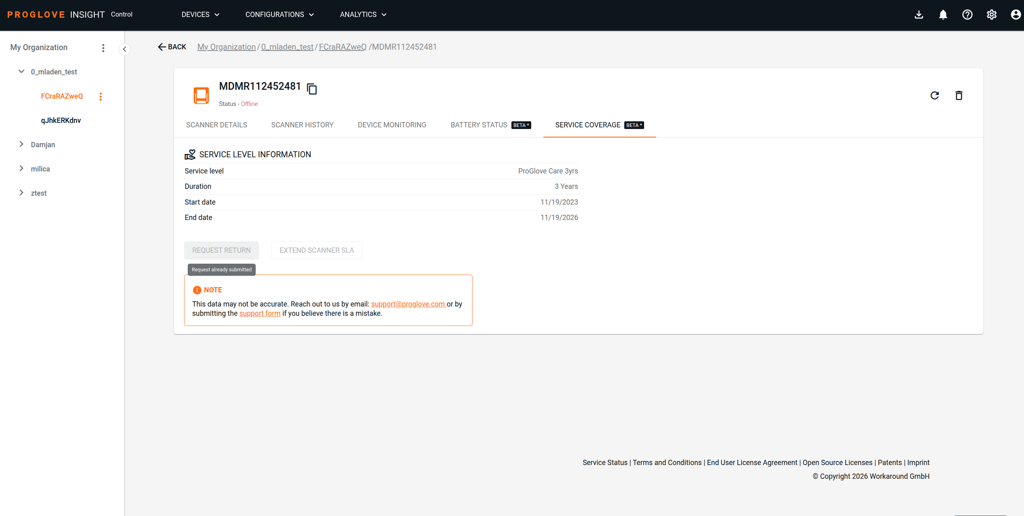Click the download icon in top bar
The width and height of the screenshot is (1024, 516).
[x=919, y=15]
